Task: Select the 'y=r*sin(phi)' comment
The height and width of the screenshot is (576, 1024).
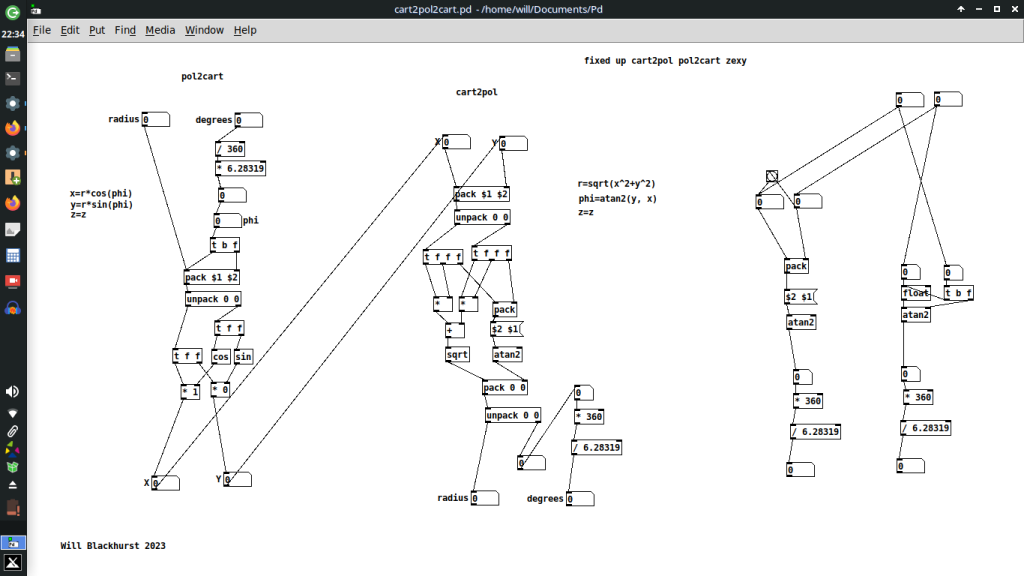Action: click(101, 204)
